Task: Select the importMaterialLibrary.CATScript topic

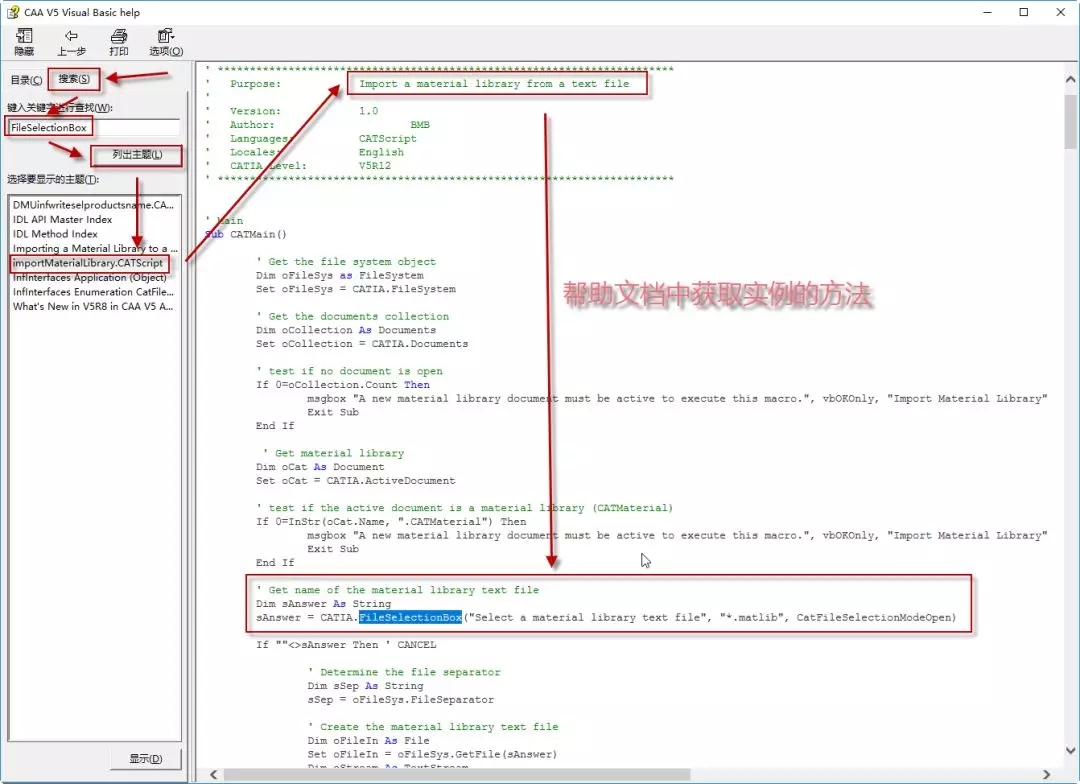Action: click(x=87, y=262)
